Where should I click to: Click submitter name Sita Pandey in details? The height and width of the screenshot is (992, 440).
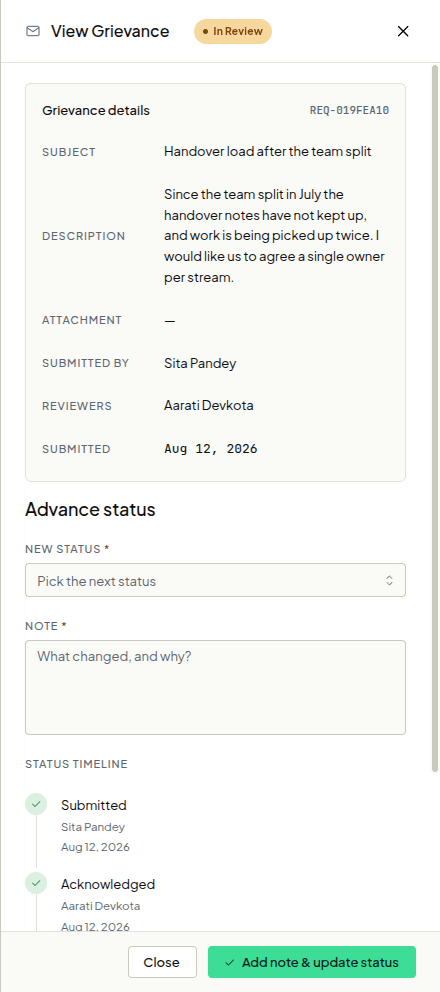(200, 363)
